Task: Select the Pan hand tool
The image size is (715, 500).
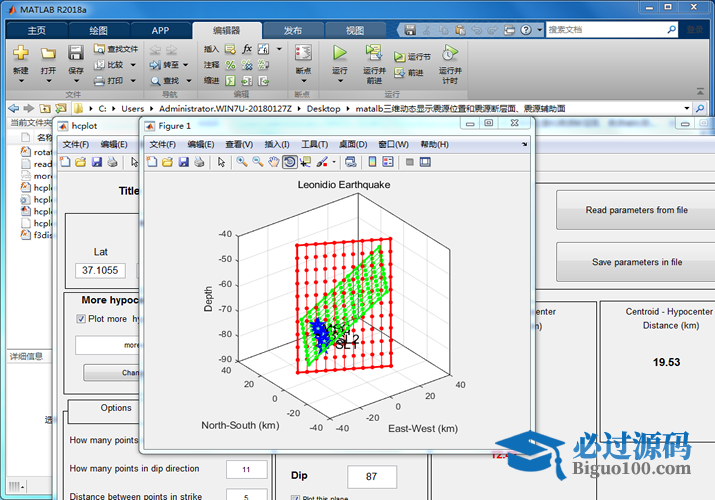Action: pos(273,162)
